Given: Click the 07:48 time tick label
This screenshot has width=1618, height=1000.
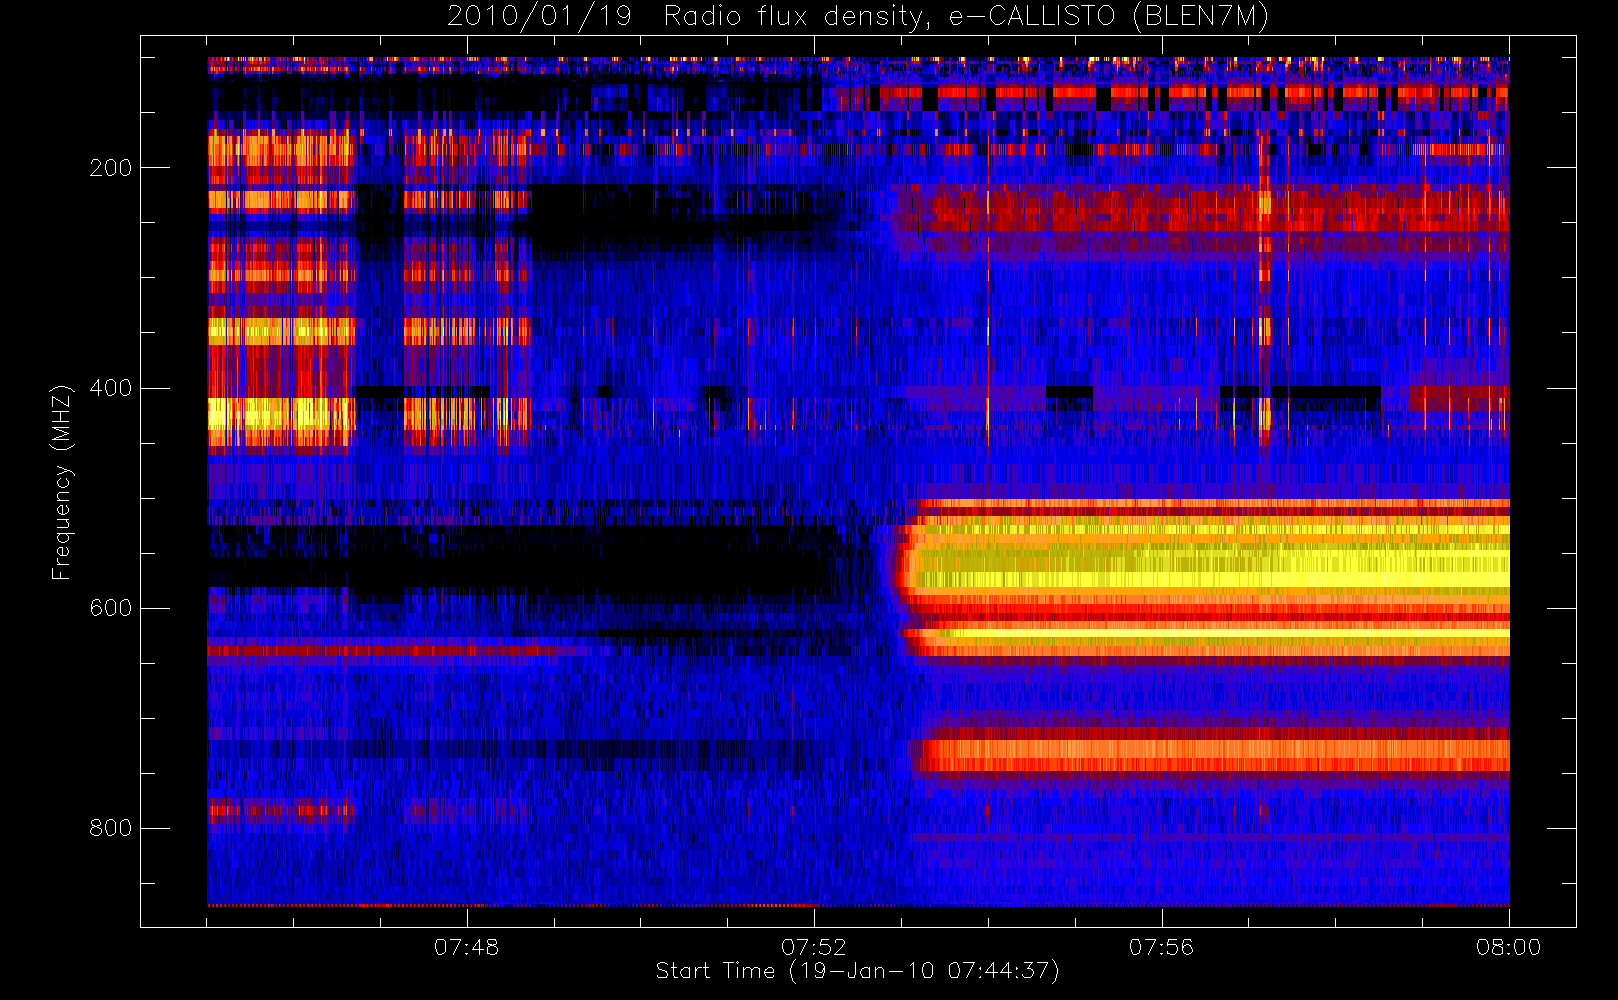Looking at the screenshot, I should point(466,947).
